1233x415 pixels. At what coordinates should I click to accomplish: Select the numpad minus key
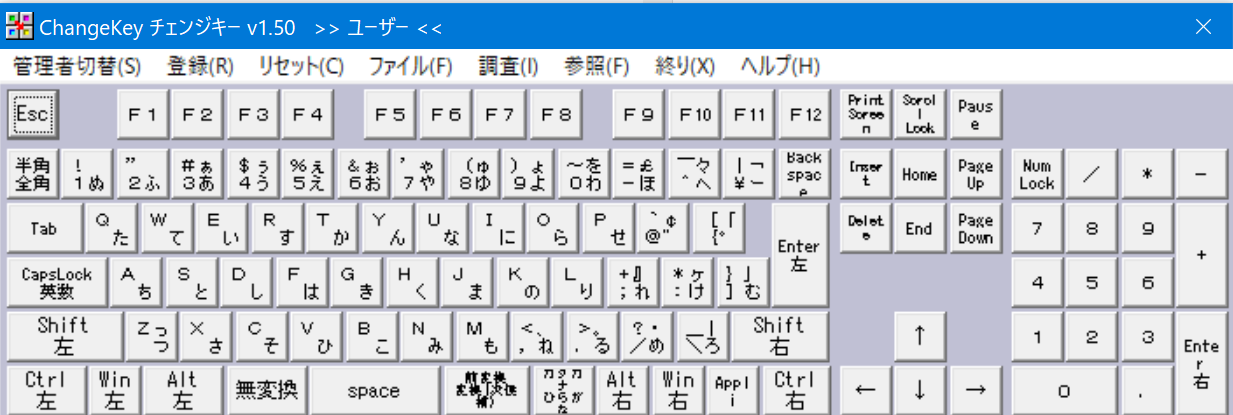[1202, 174]
